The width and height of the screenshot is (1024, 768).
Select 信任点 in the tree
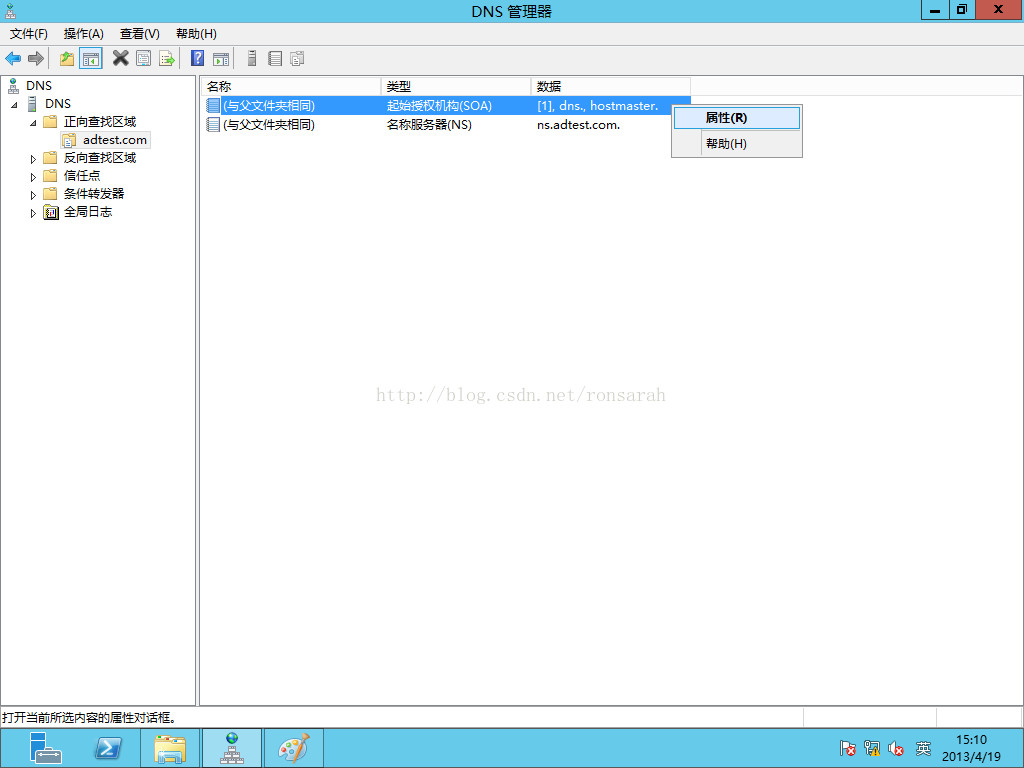(x=82, y=176)
